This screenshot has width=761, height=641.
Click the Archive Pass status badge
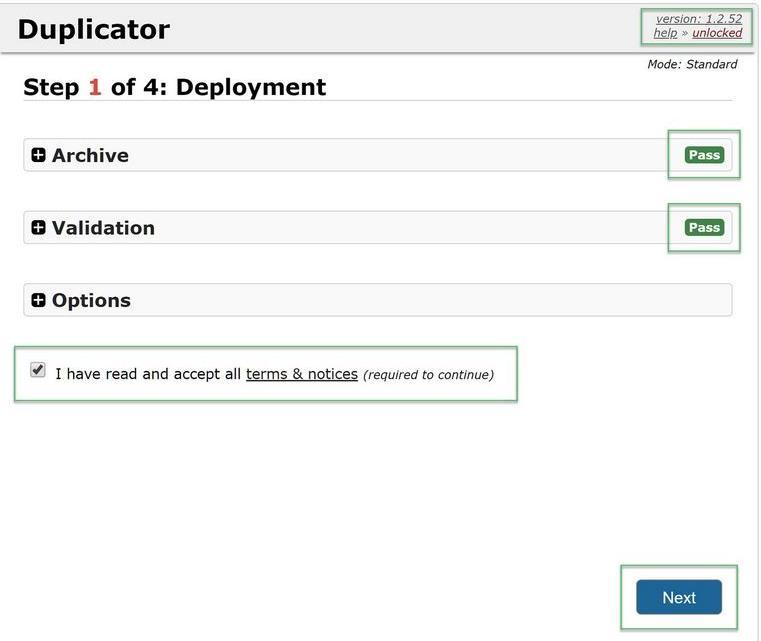(x=704, y=155)
